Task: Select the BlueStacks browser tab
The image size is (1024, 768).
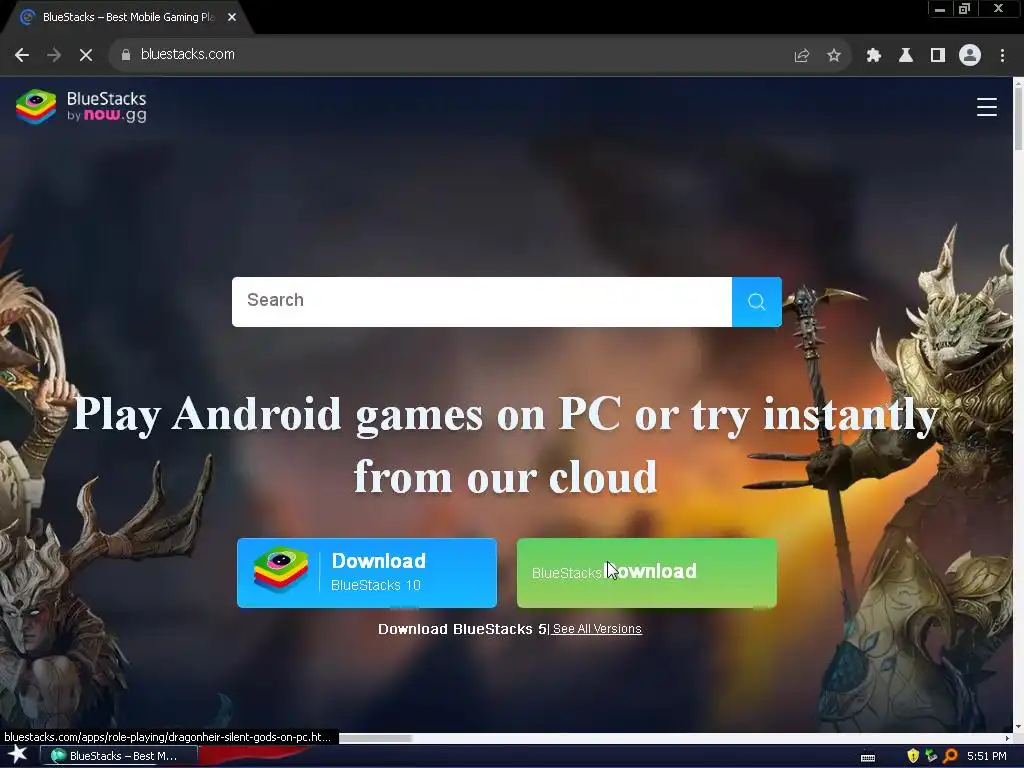Action: tap(127, 17)
